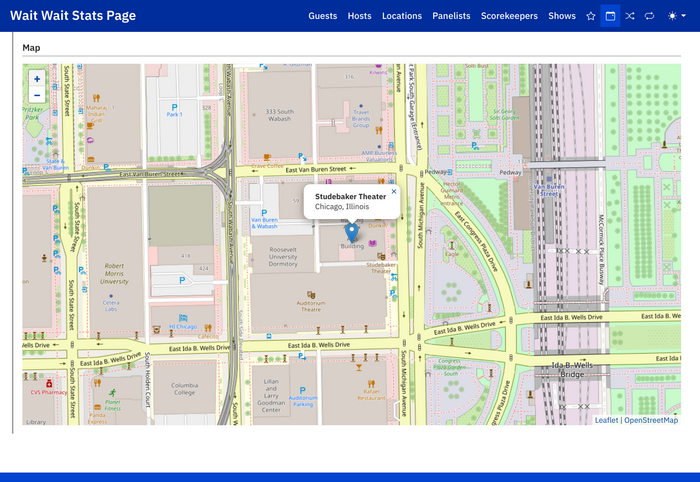Open the Scorekeepers page

509,16
